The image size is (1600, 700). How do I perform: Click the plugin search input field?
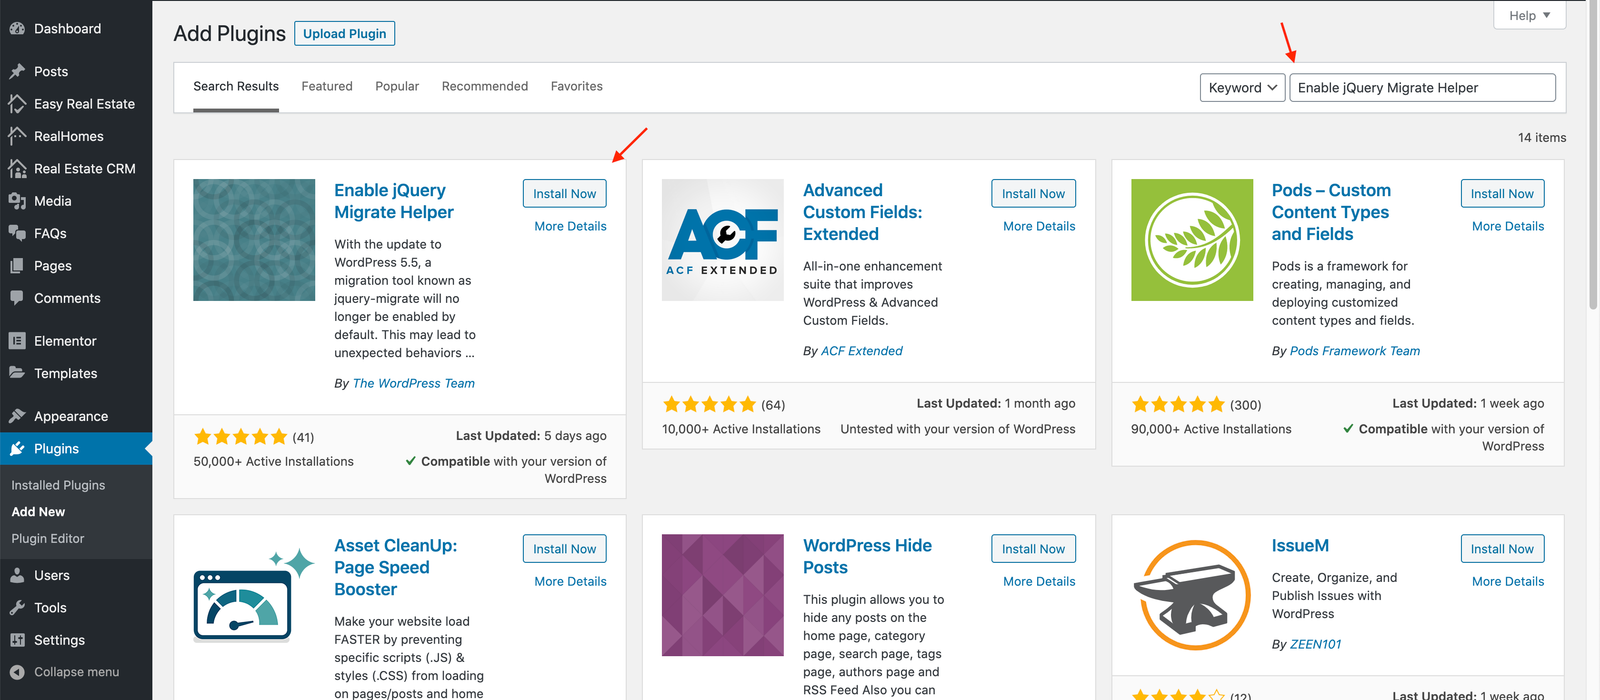(x=1422, y=88)
